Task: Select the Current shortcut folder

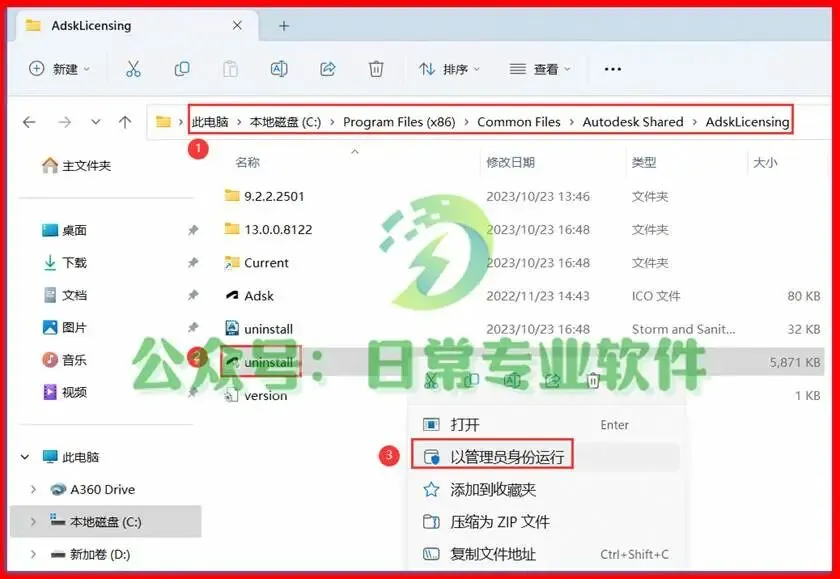Action: (256, 262)
